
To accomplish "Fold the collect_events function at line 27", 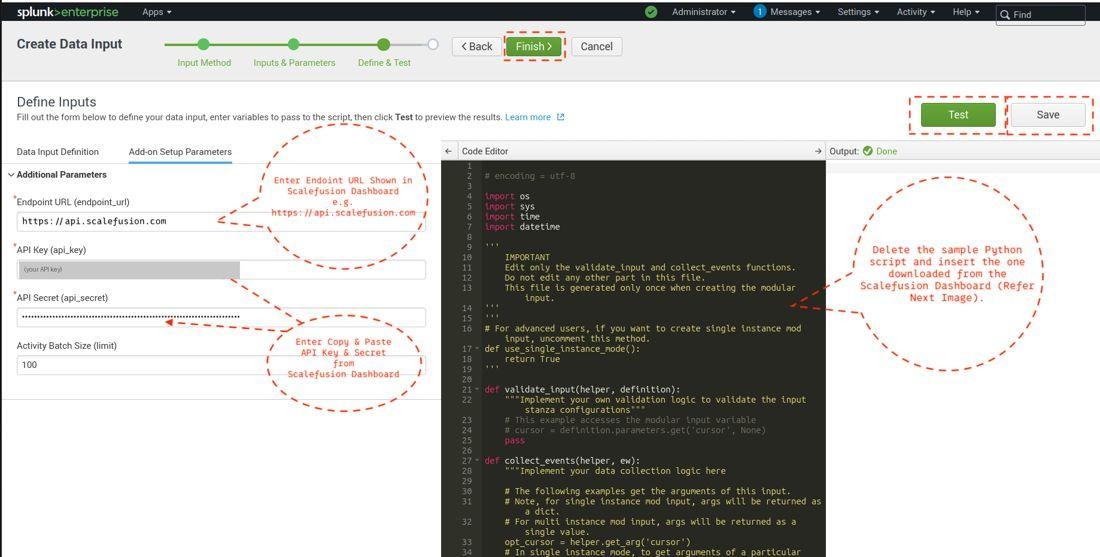I will point(478,461).
